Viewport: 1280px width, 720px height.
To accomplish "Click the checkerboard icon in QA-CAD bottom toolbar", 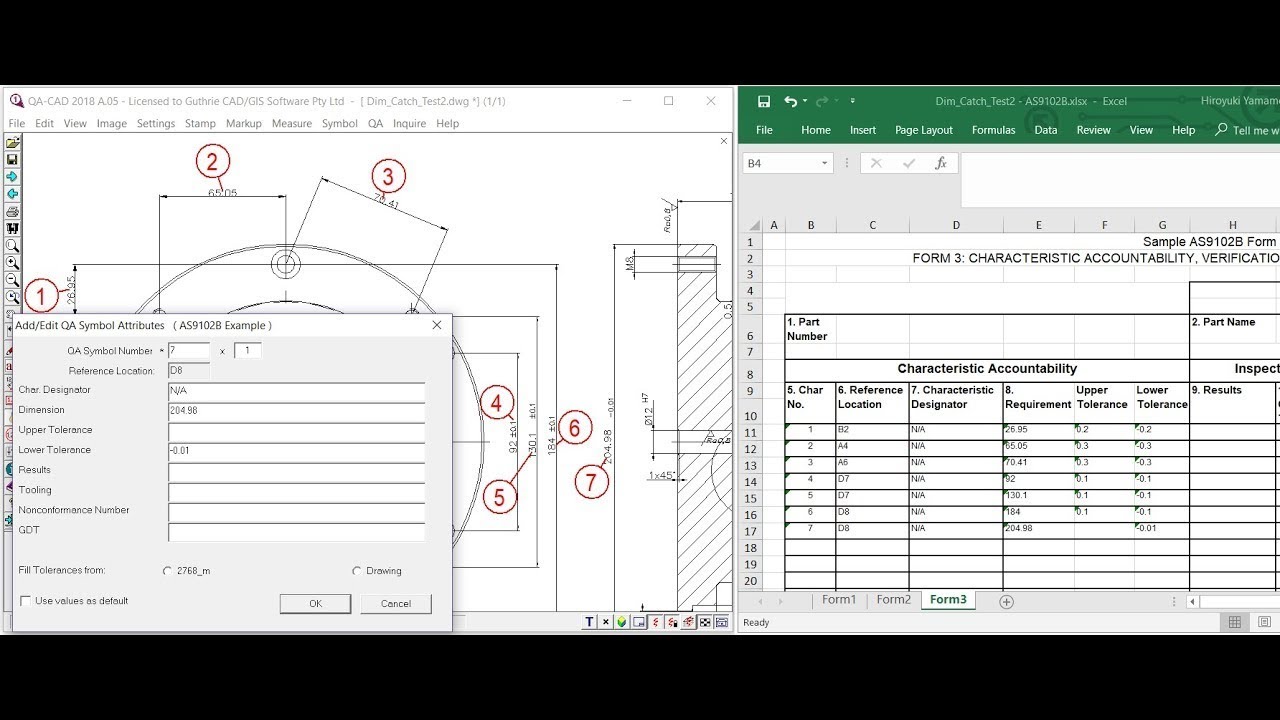I will (705, 622).
